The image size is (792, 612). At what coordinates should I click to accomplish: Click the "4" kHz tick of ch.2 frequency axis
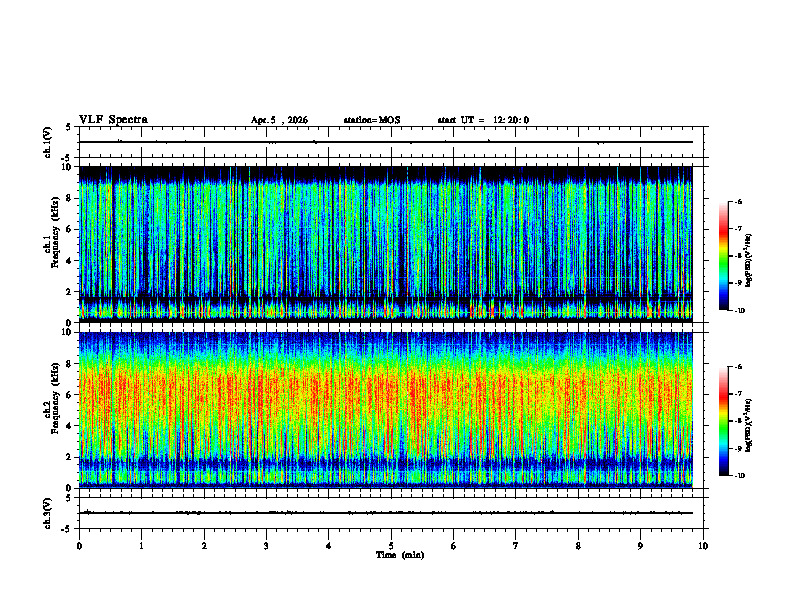coord(70,426)
